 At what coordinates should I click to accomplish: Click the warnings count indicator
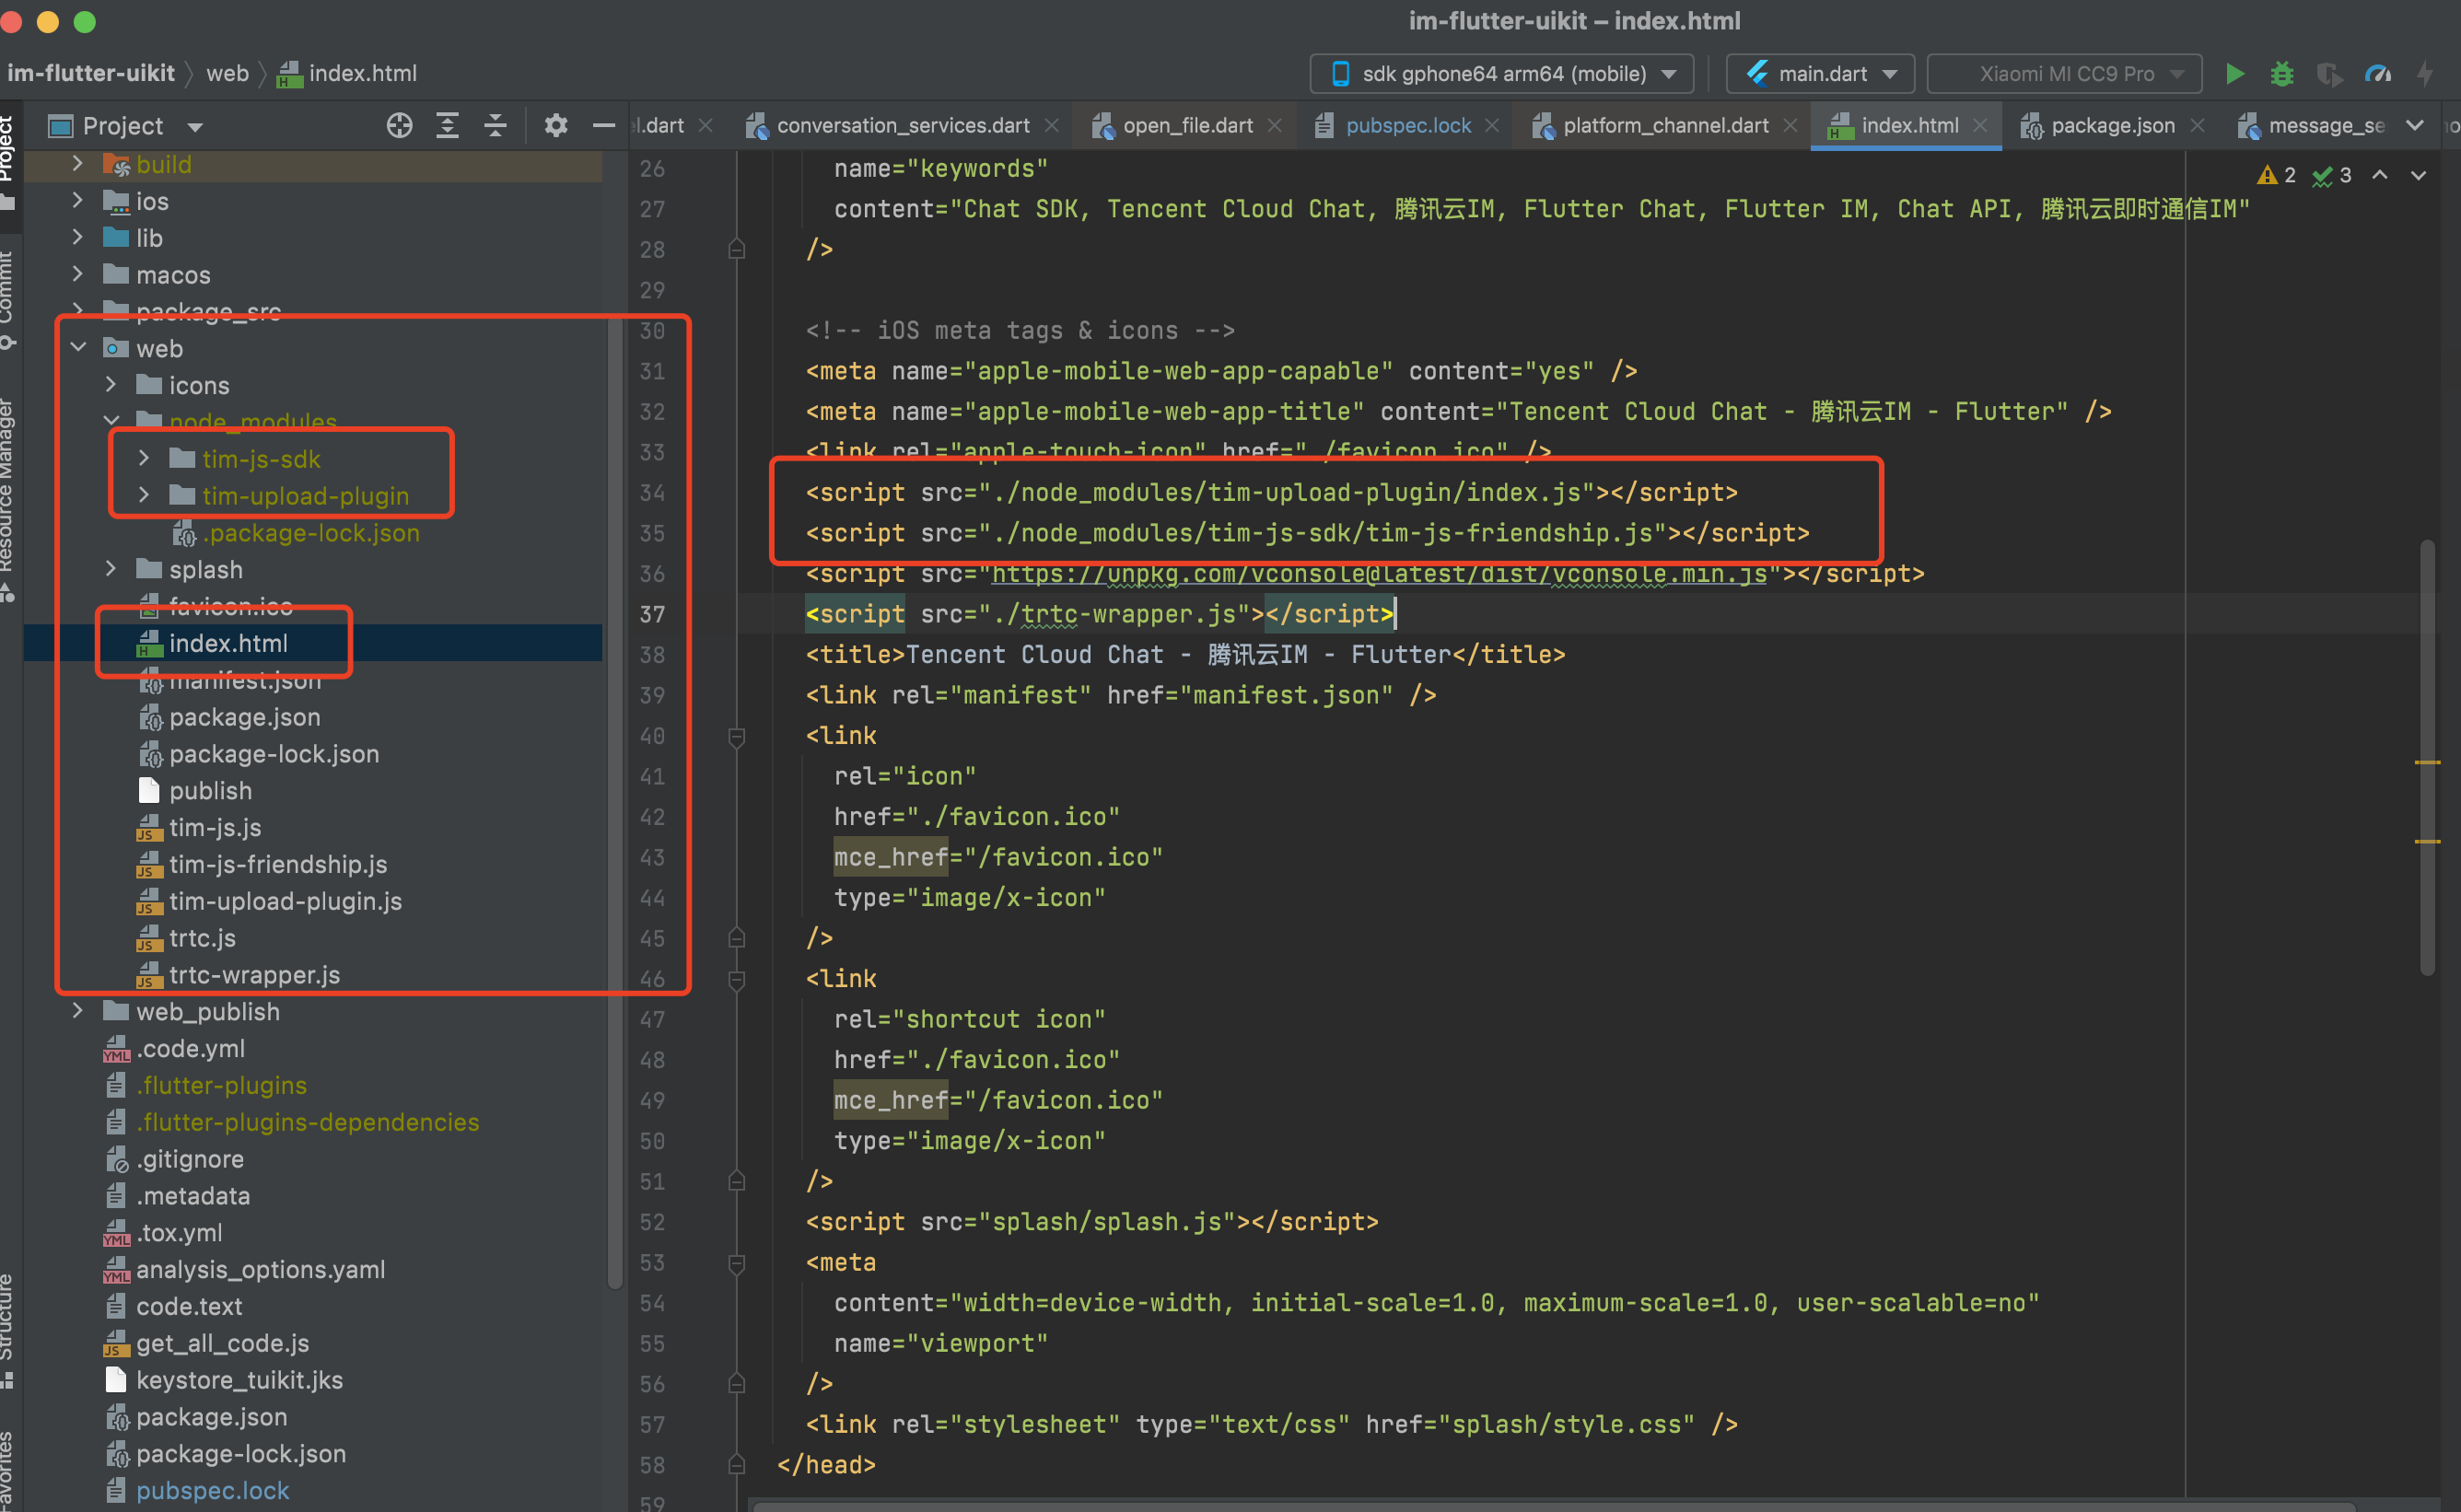pyautogui.click(x=2277, y=176)
